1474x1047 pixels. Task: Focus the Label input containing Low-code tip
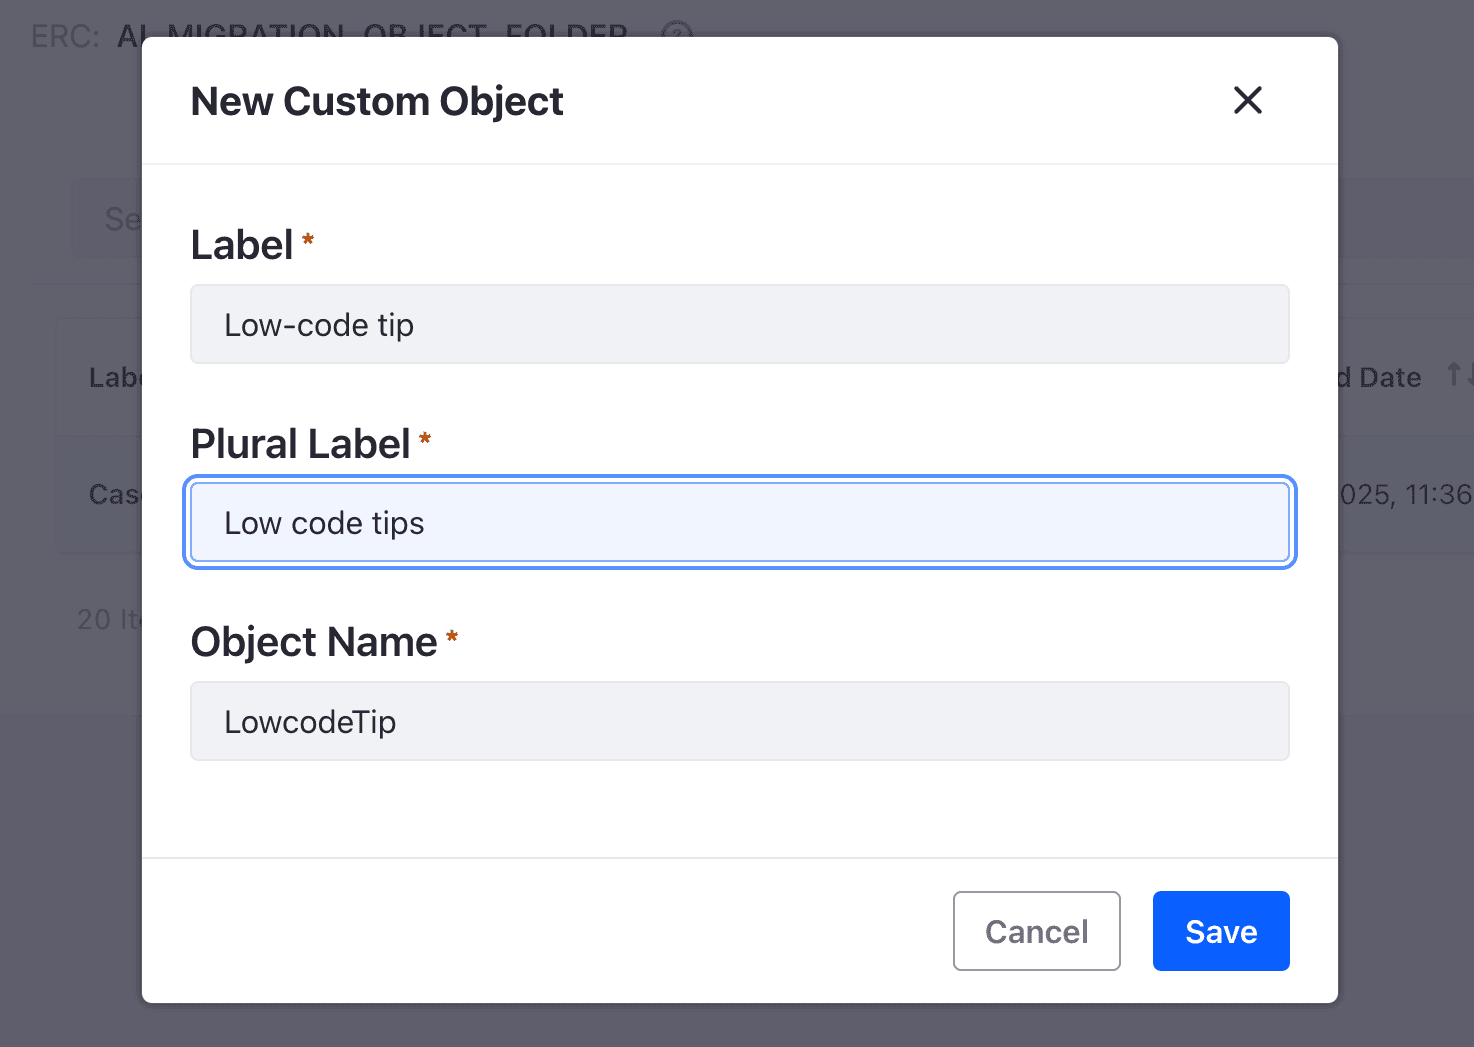[739, 324]
